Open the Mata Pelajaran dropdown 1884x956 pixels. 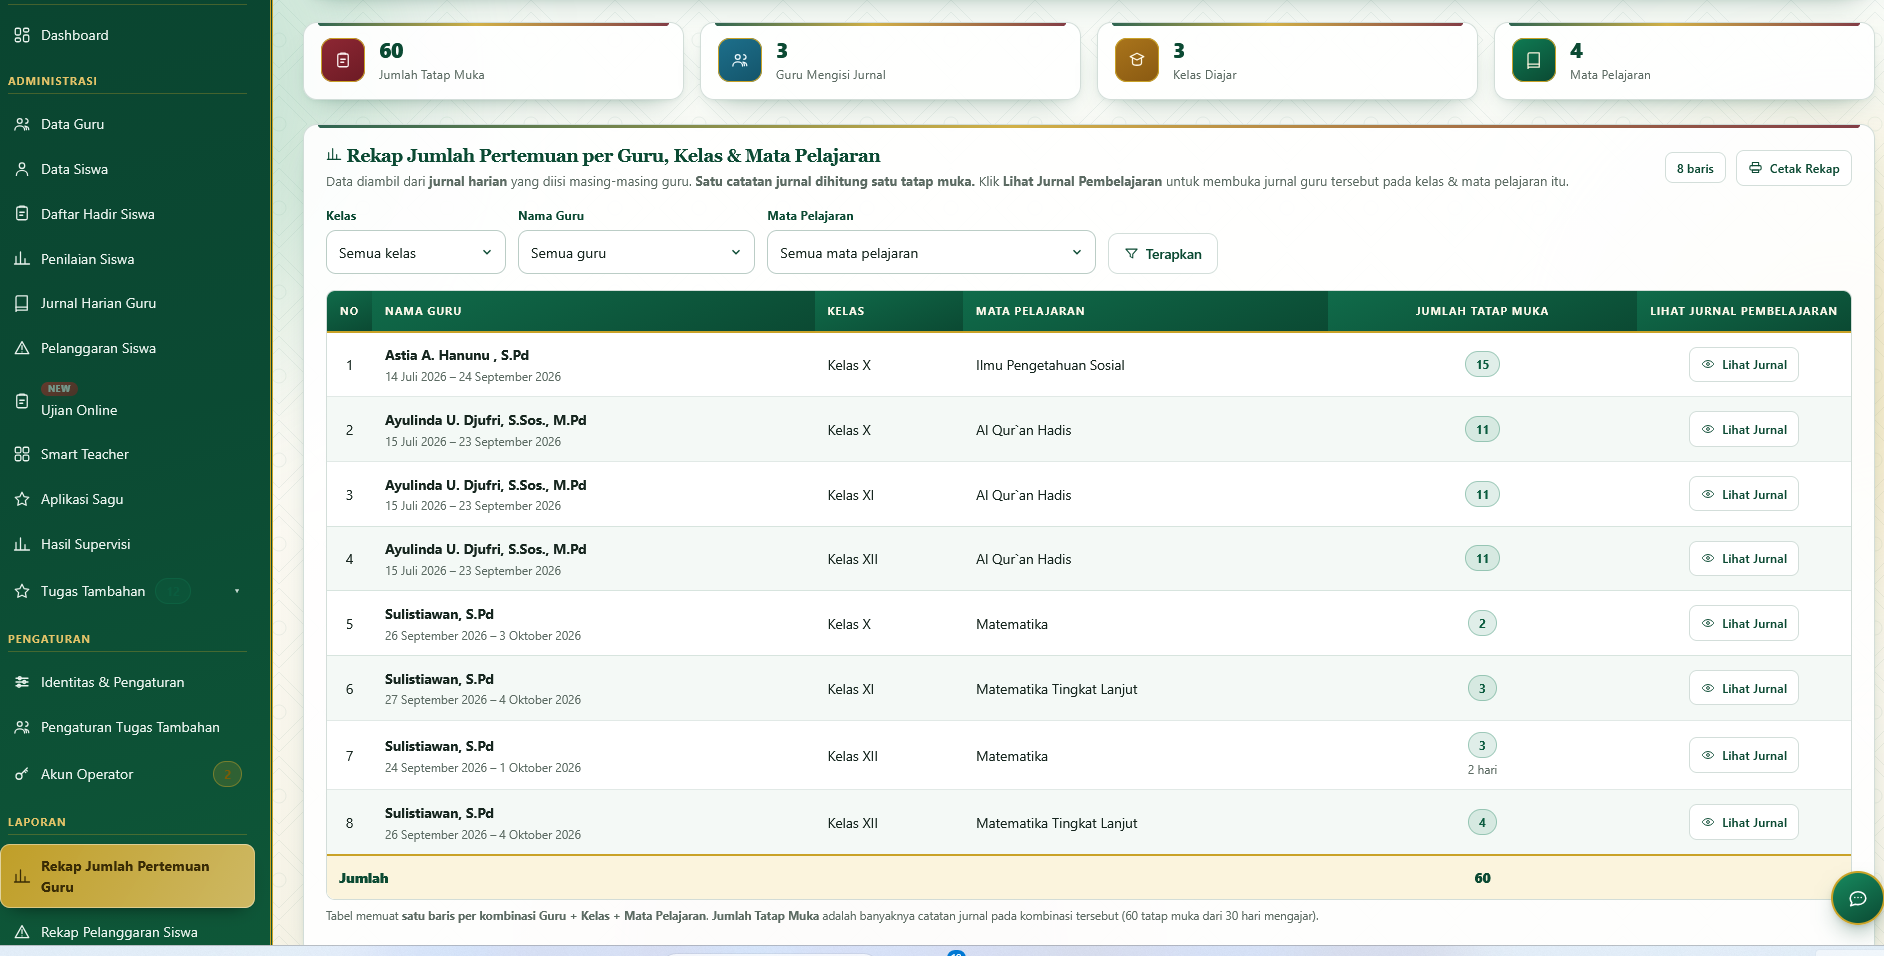(x=931, y=252)
